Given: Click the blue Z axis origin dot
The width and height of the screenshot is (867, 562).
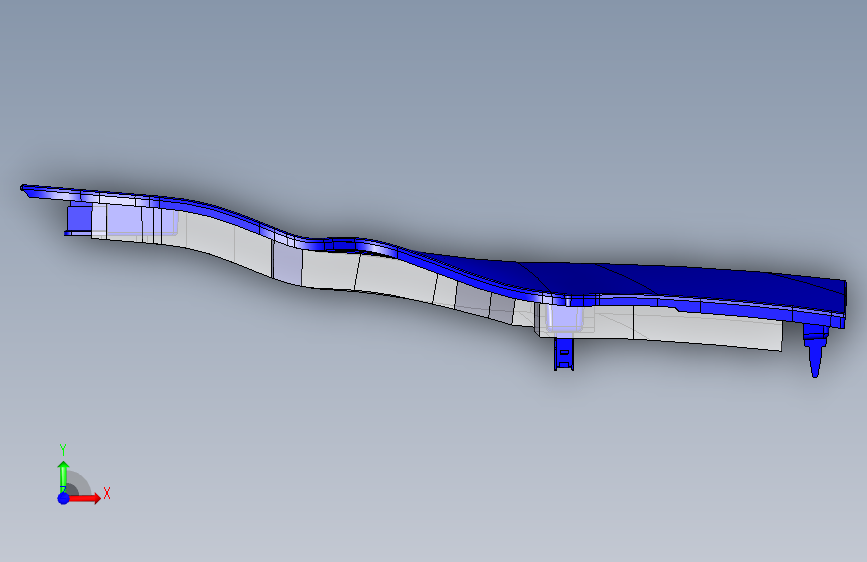Looking at the screenshot, I should point(64,498).
